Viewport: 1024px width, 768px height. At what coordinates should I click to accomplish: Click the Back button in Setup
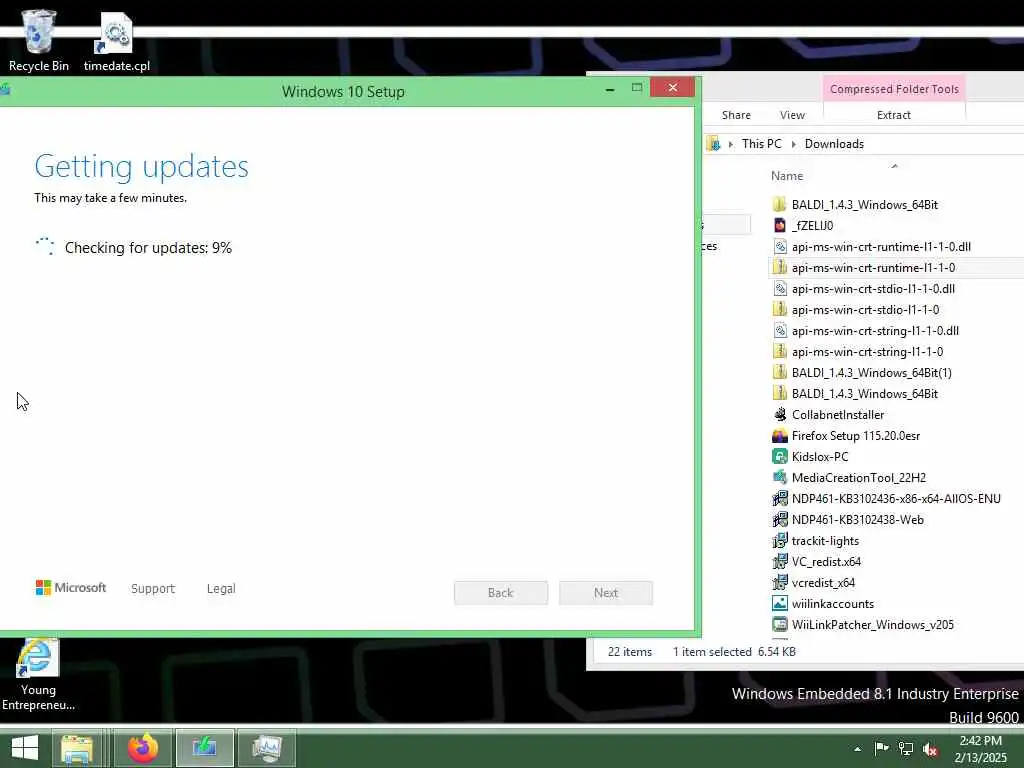[501, 593]
